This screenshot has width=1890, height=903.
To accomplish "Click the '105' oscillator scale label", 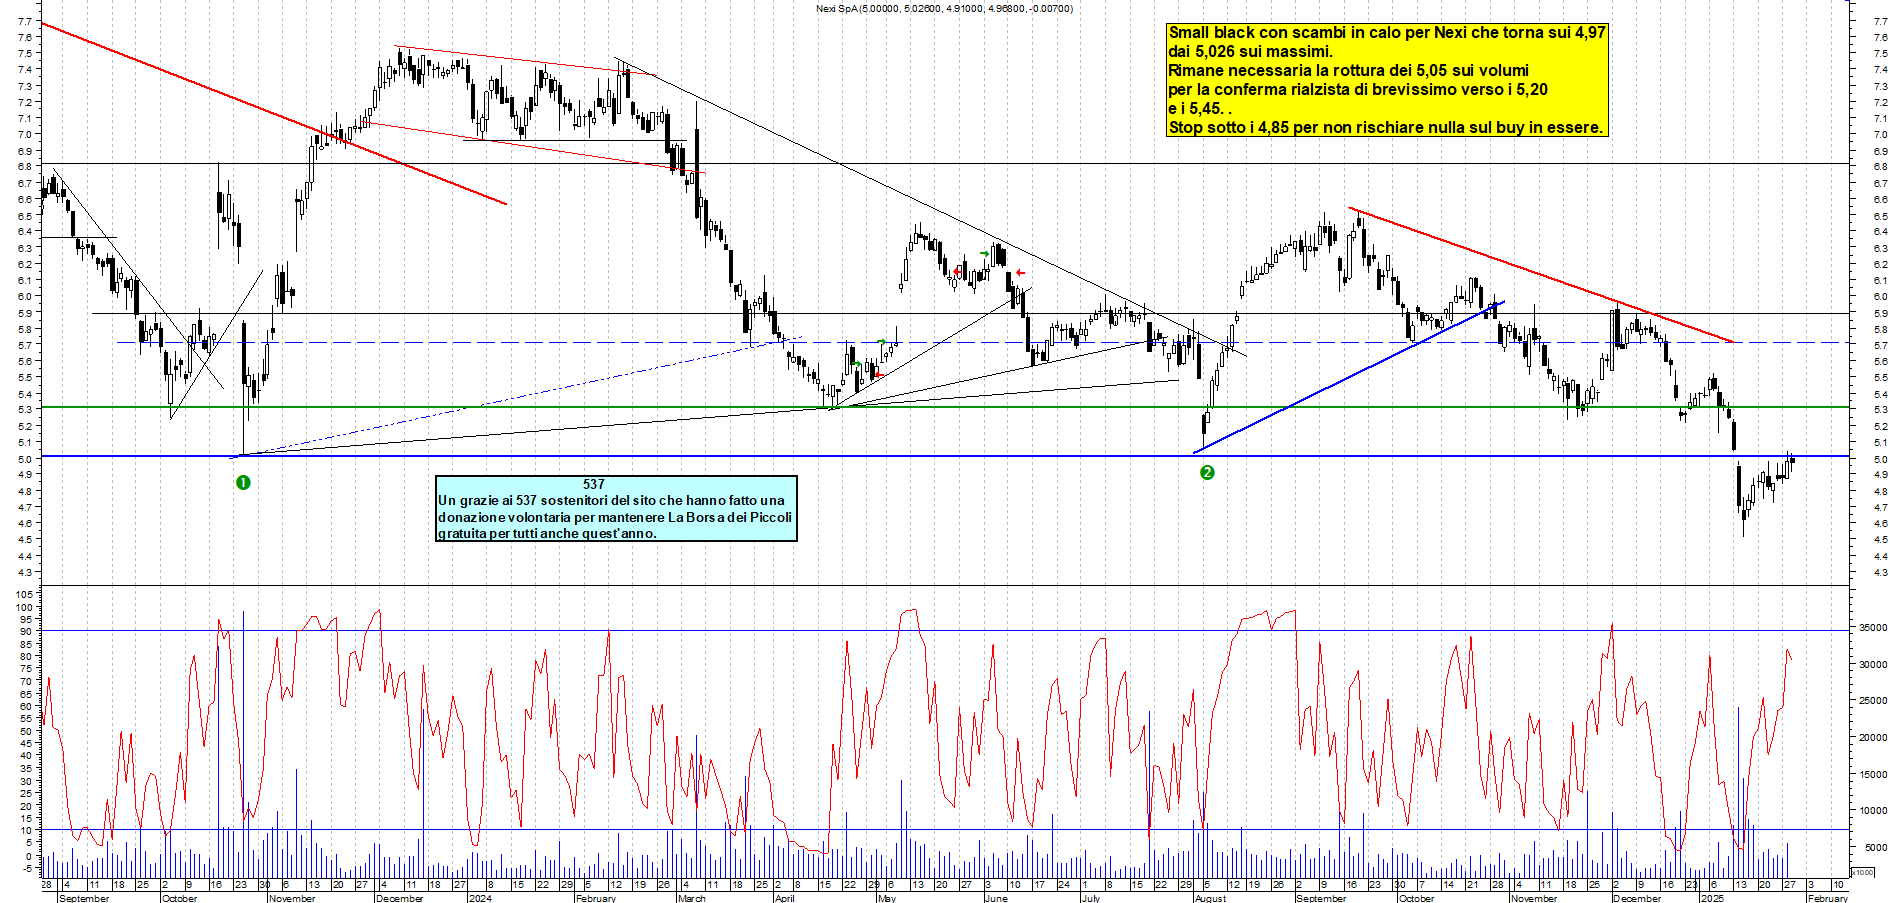I will tap(24, 595).
